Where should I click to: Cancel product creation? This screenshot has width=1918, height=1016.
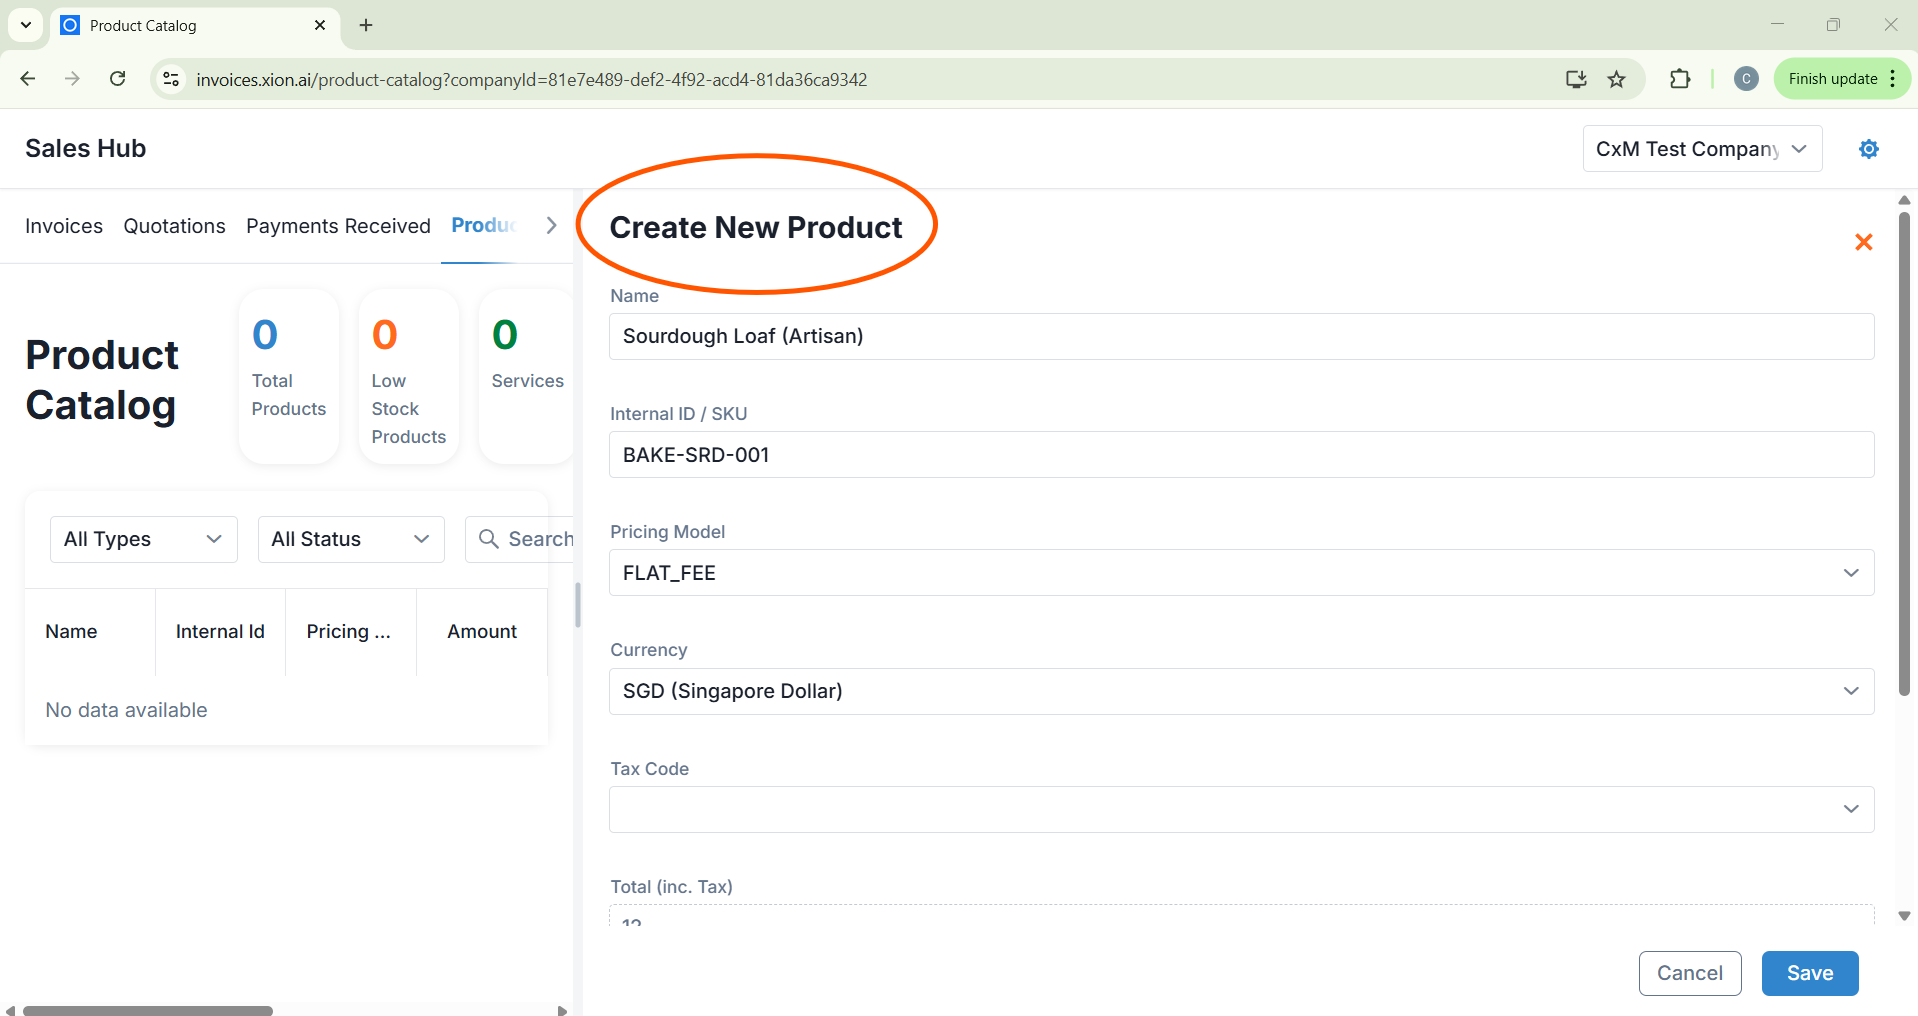click(x=1689, y=973)
